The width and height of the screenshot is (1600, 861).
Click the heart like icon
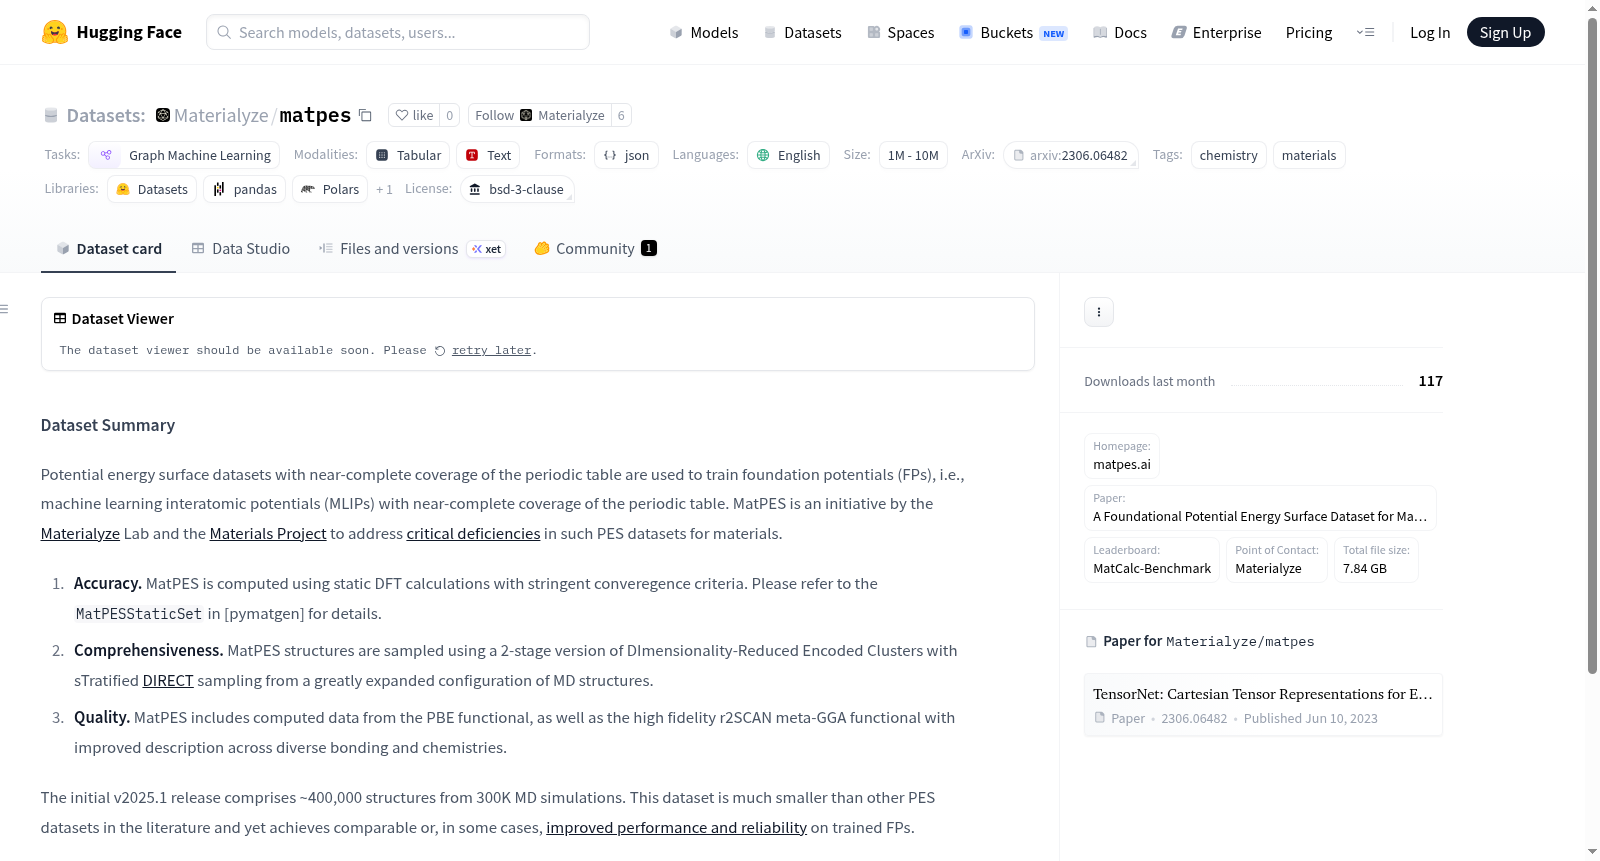[402, 115]
